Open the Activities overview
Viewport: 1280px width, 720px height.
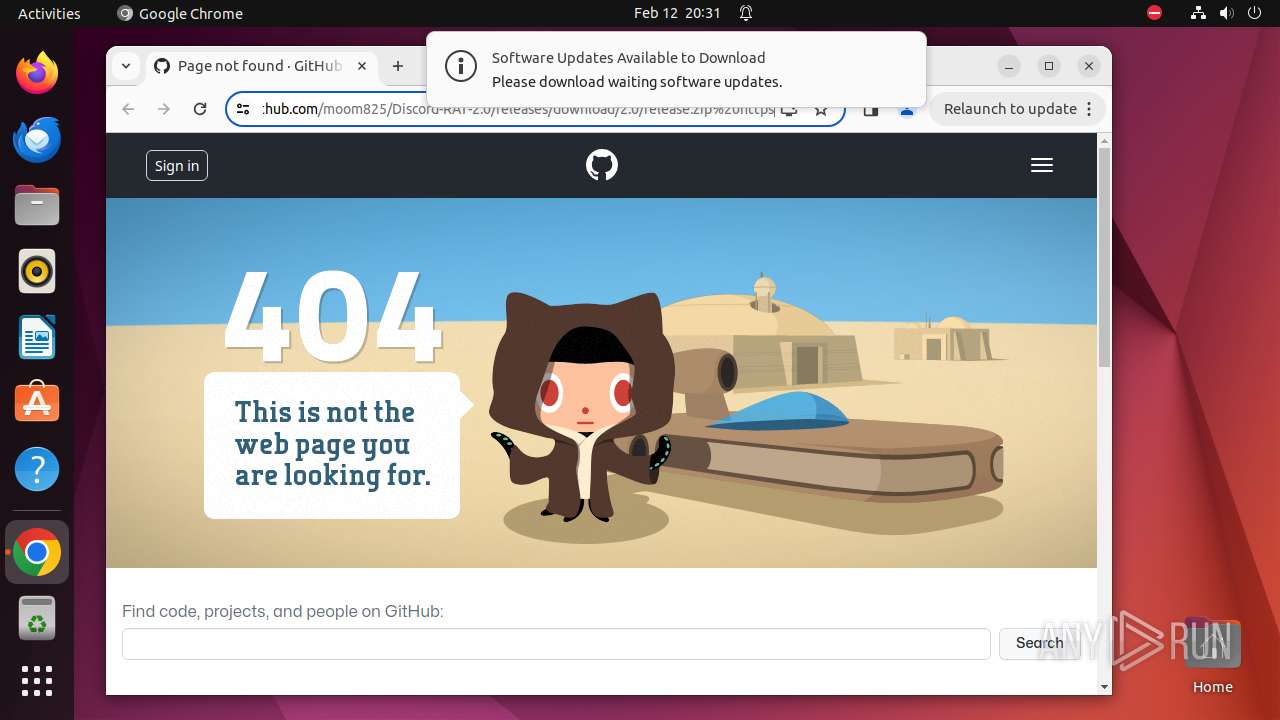click(x=49, y=13)
